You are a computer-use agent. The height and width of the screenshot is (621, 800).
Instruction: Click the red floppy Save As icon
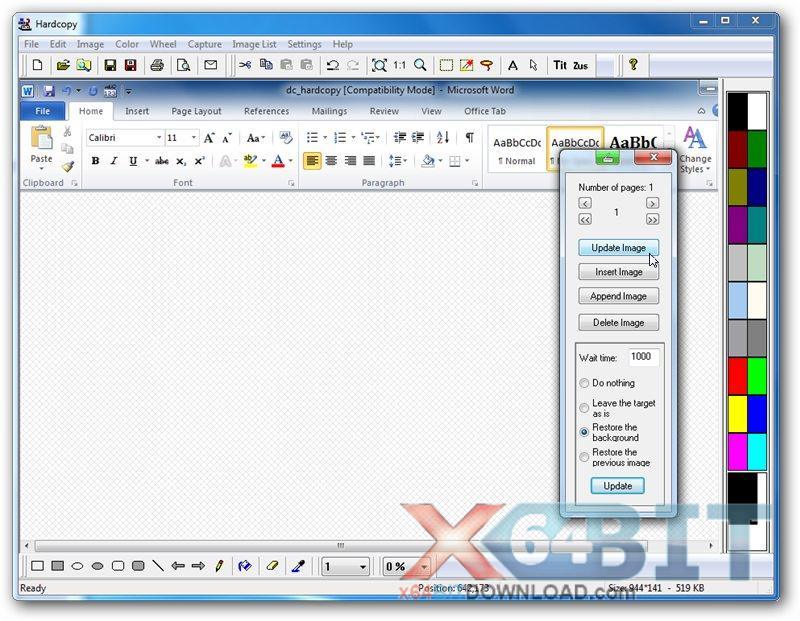pyautogui.click(x=131, y=65)
